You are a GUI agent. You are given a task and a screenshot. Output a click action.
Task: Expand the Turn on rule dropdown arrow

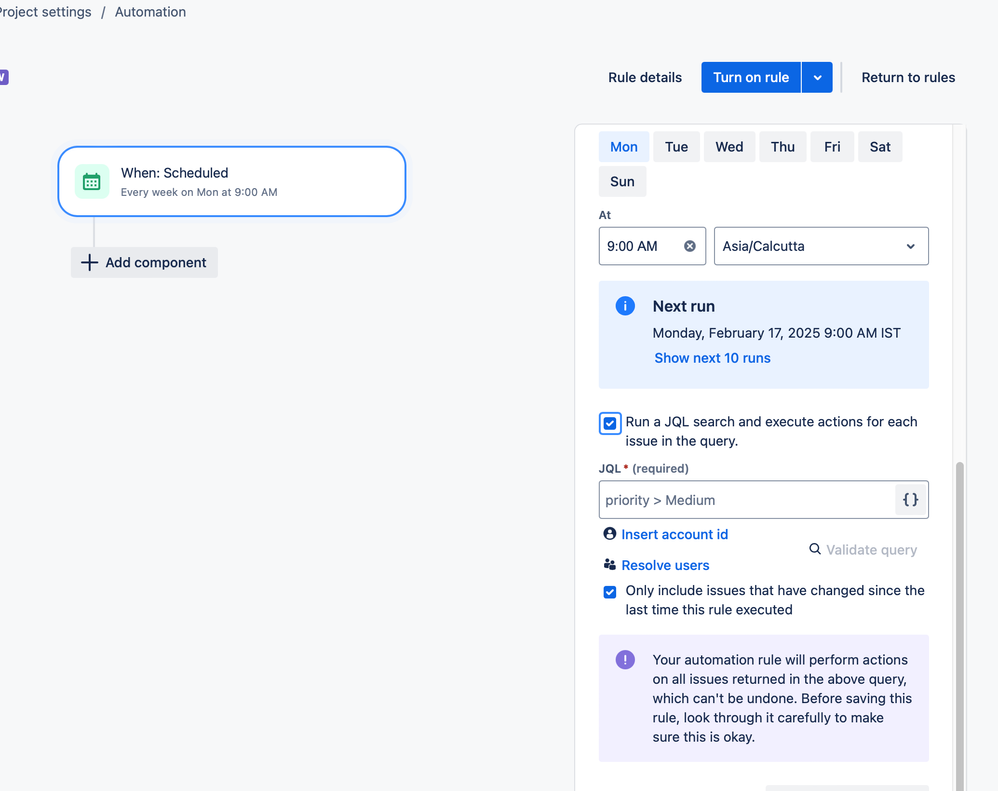click(x=817, y=78)
